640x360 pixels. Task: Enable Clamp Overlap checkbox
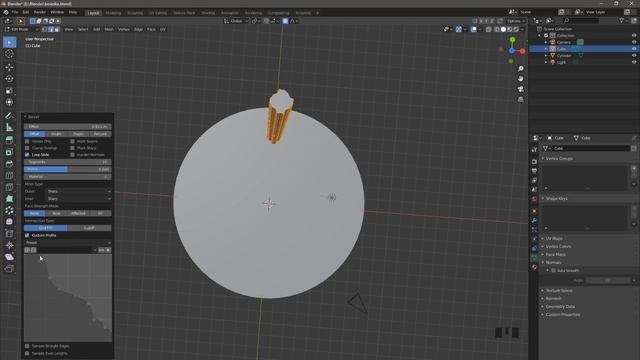point(27,148)
